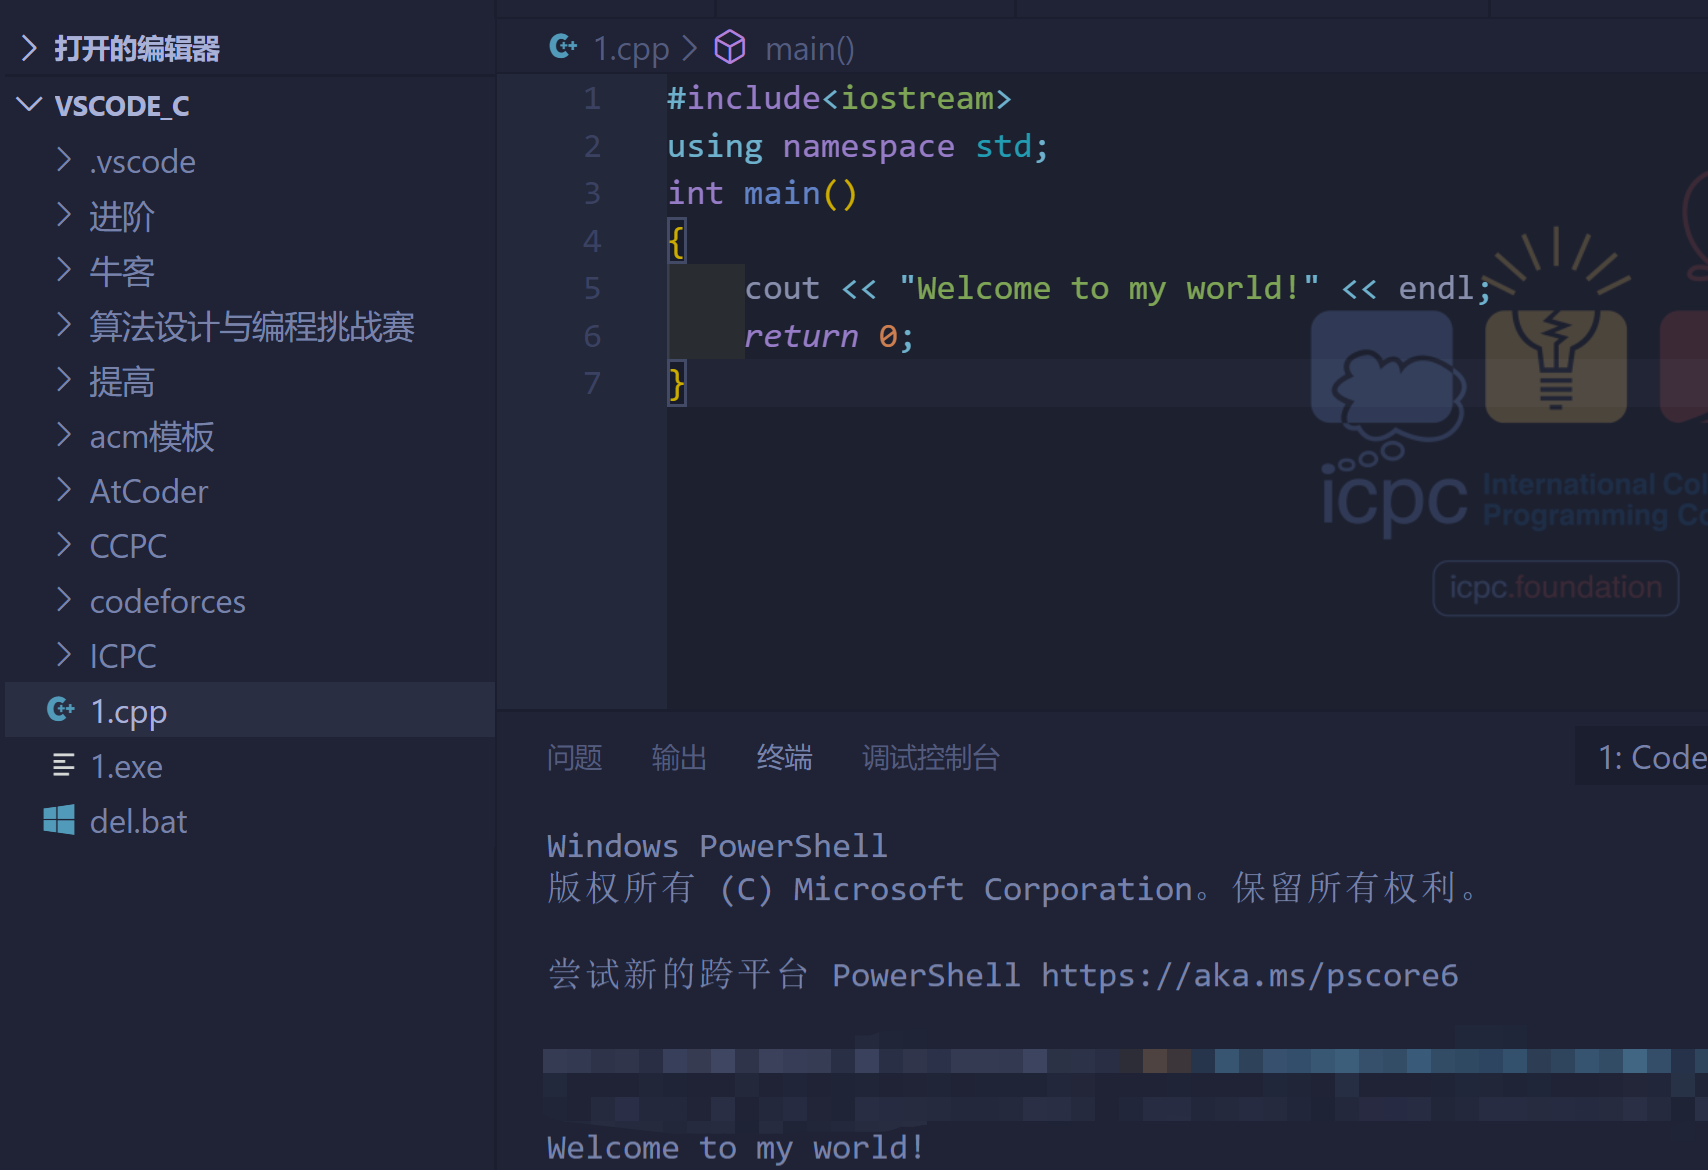Open the https://aka.ms/pscore6 terminal link

(x=1250, y=975)
